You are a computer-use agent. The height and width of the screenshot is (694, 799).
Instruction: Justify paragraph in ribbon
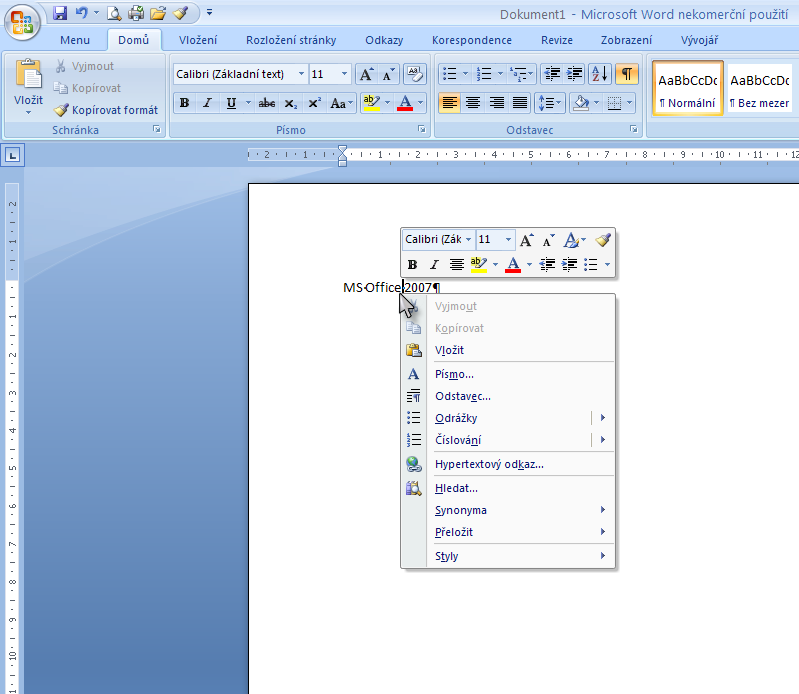[x=520, y=103]
